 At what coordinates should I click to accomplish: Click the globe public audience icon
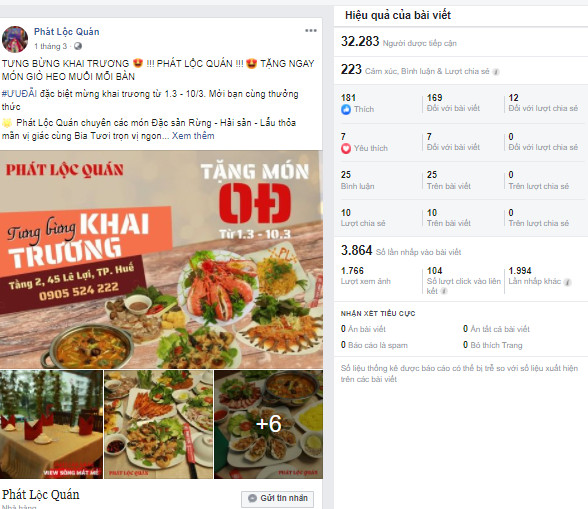click(78, 46)
